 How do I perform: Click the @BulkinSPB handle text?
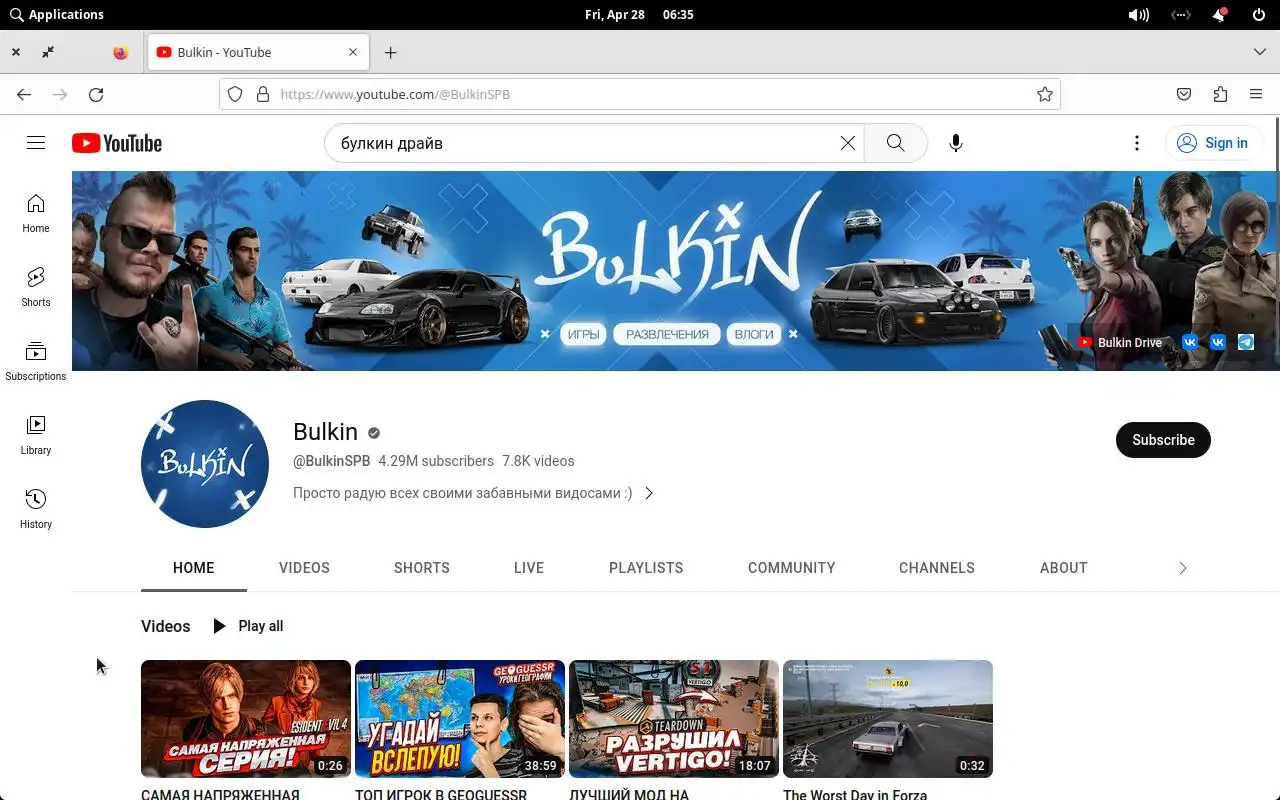coord(332,461)
